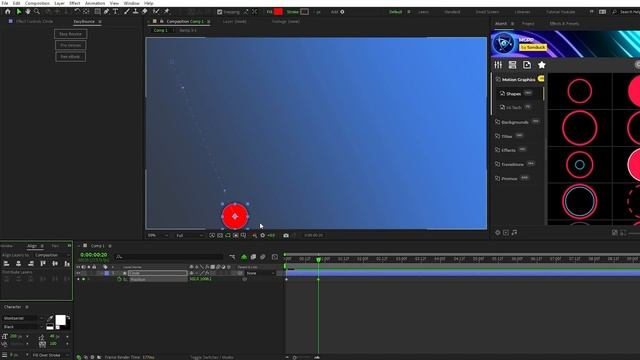Click the Easy Bounce button
This screenshot has width=640, height=360.
point(71,34)
